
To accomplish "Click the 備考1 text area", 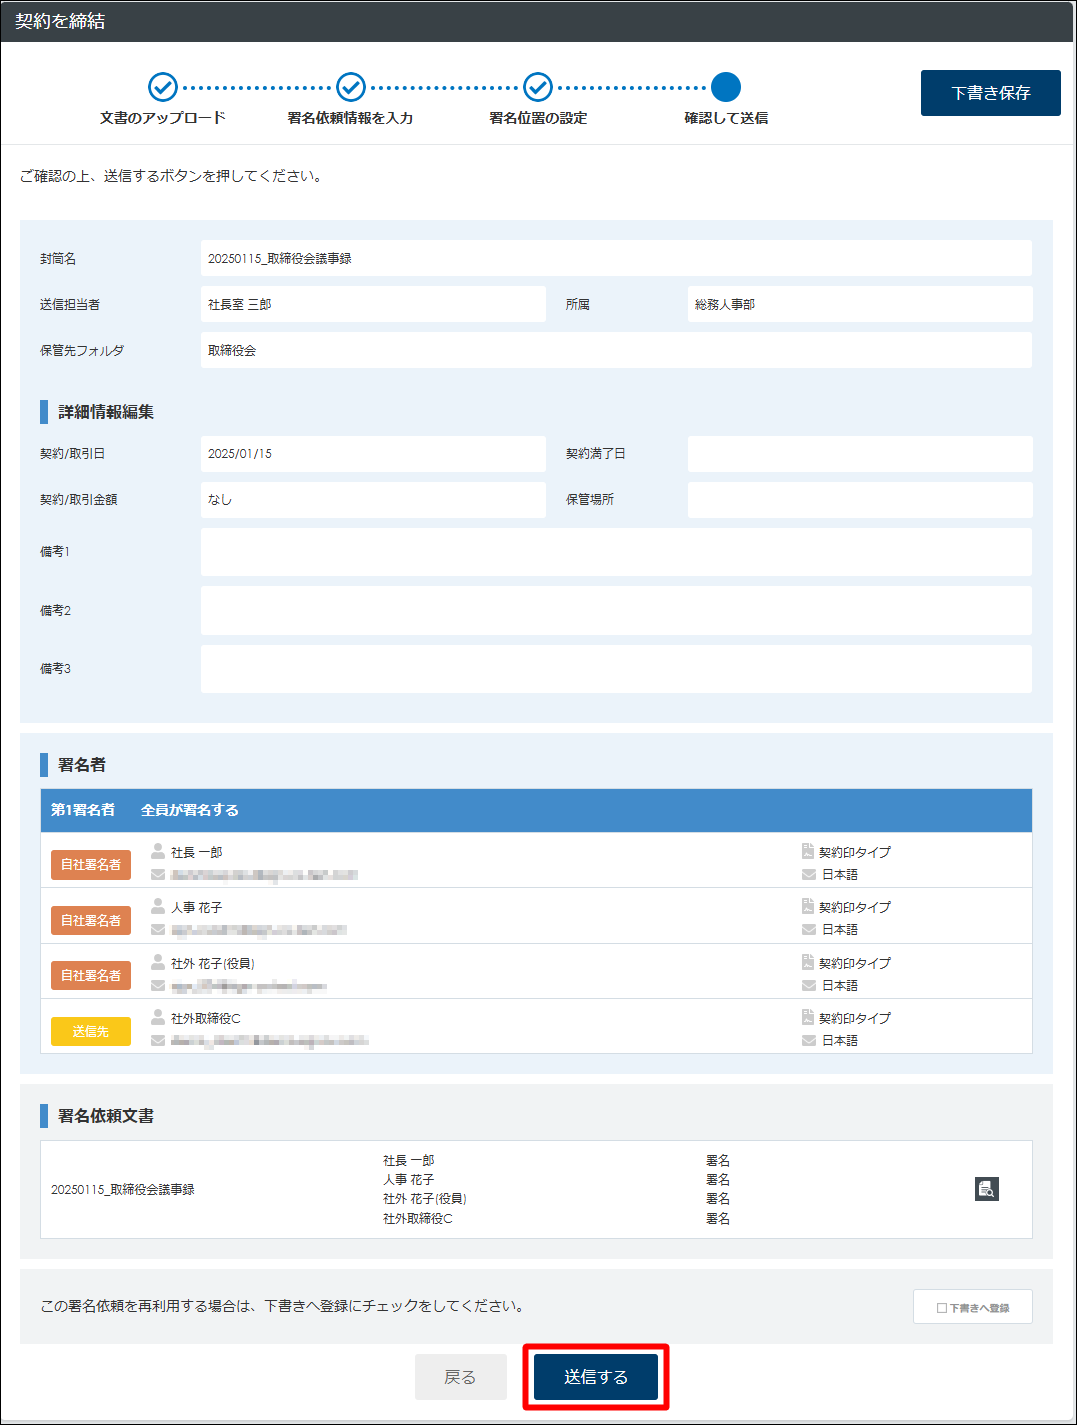I will (x=616, y=552).
